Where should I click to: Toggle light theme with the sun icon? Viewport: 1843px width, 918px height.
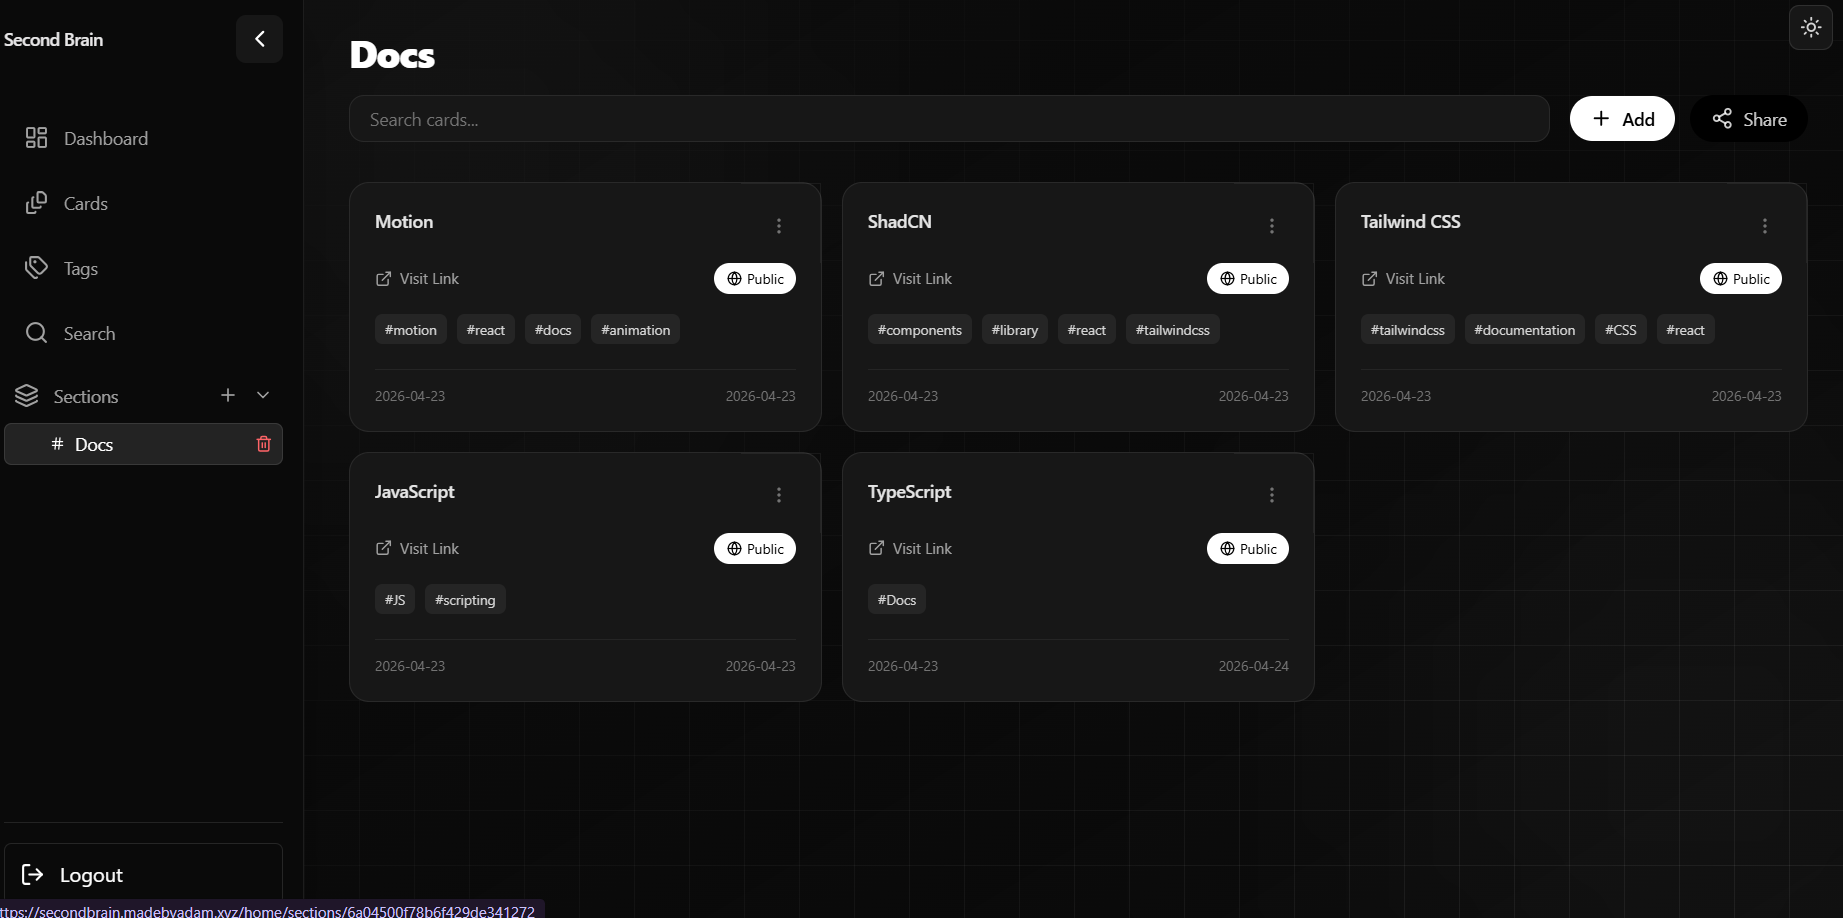tap(1811, 28)
